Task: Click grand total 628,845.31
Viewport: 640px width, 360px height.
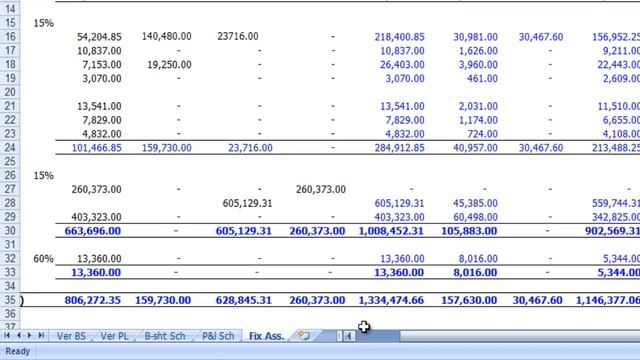Action: (x=244, y=300)
